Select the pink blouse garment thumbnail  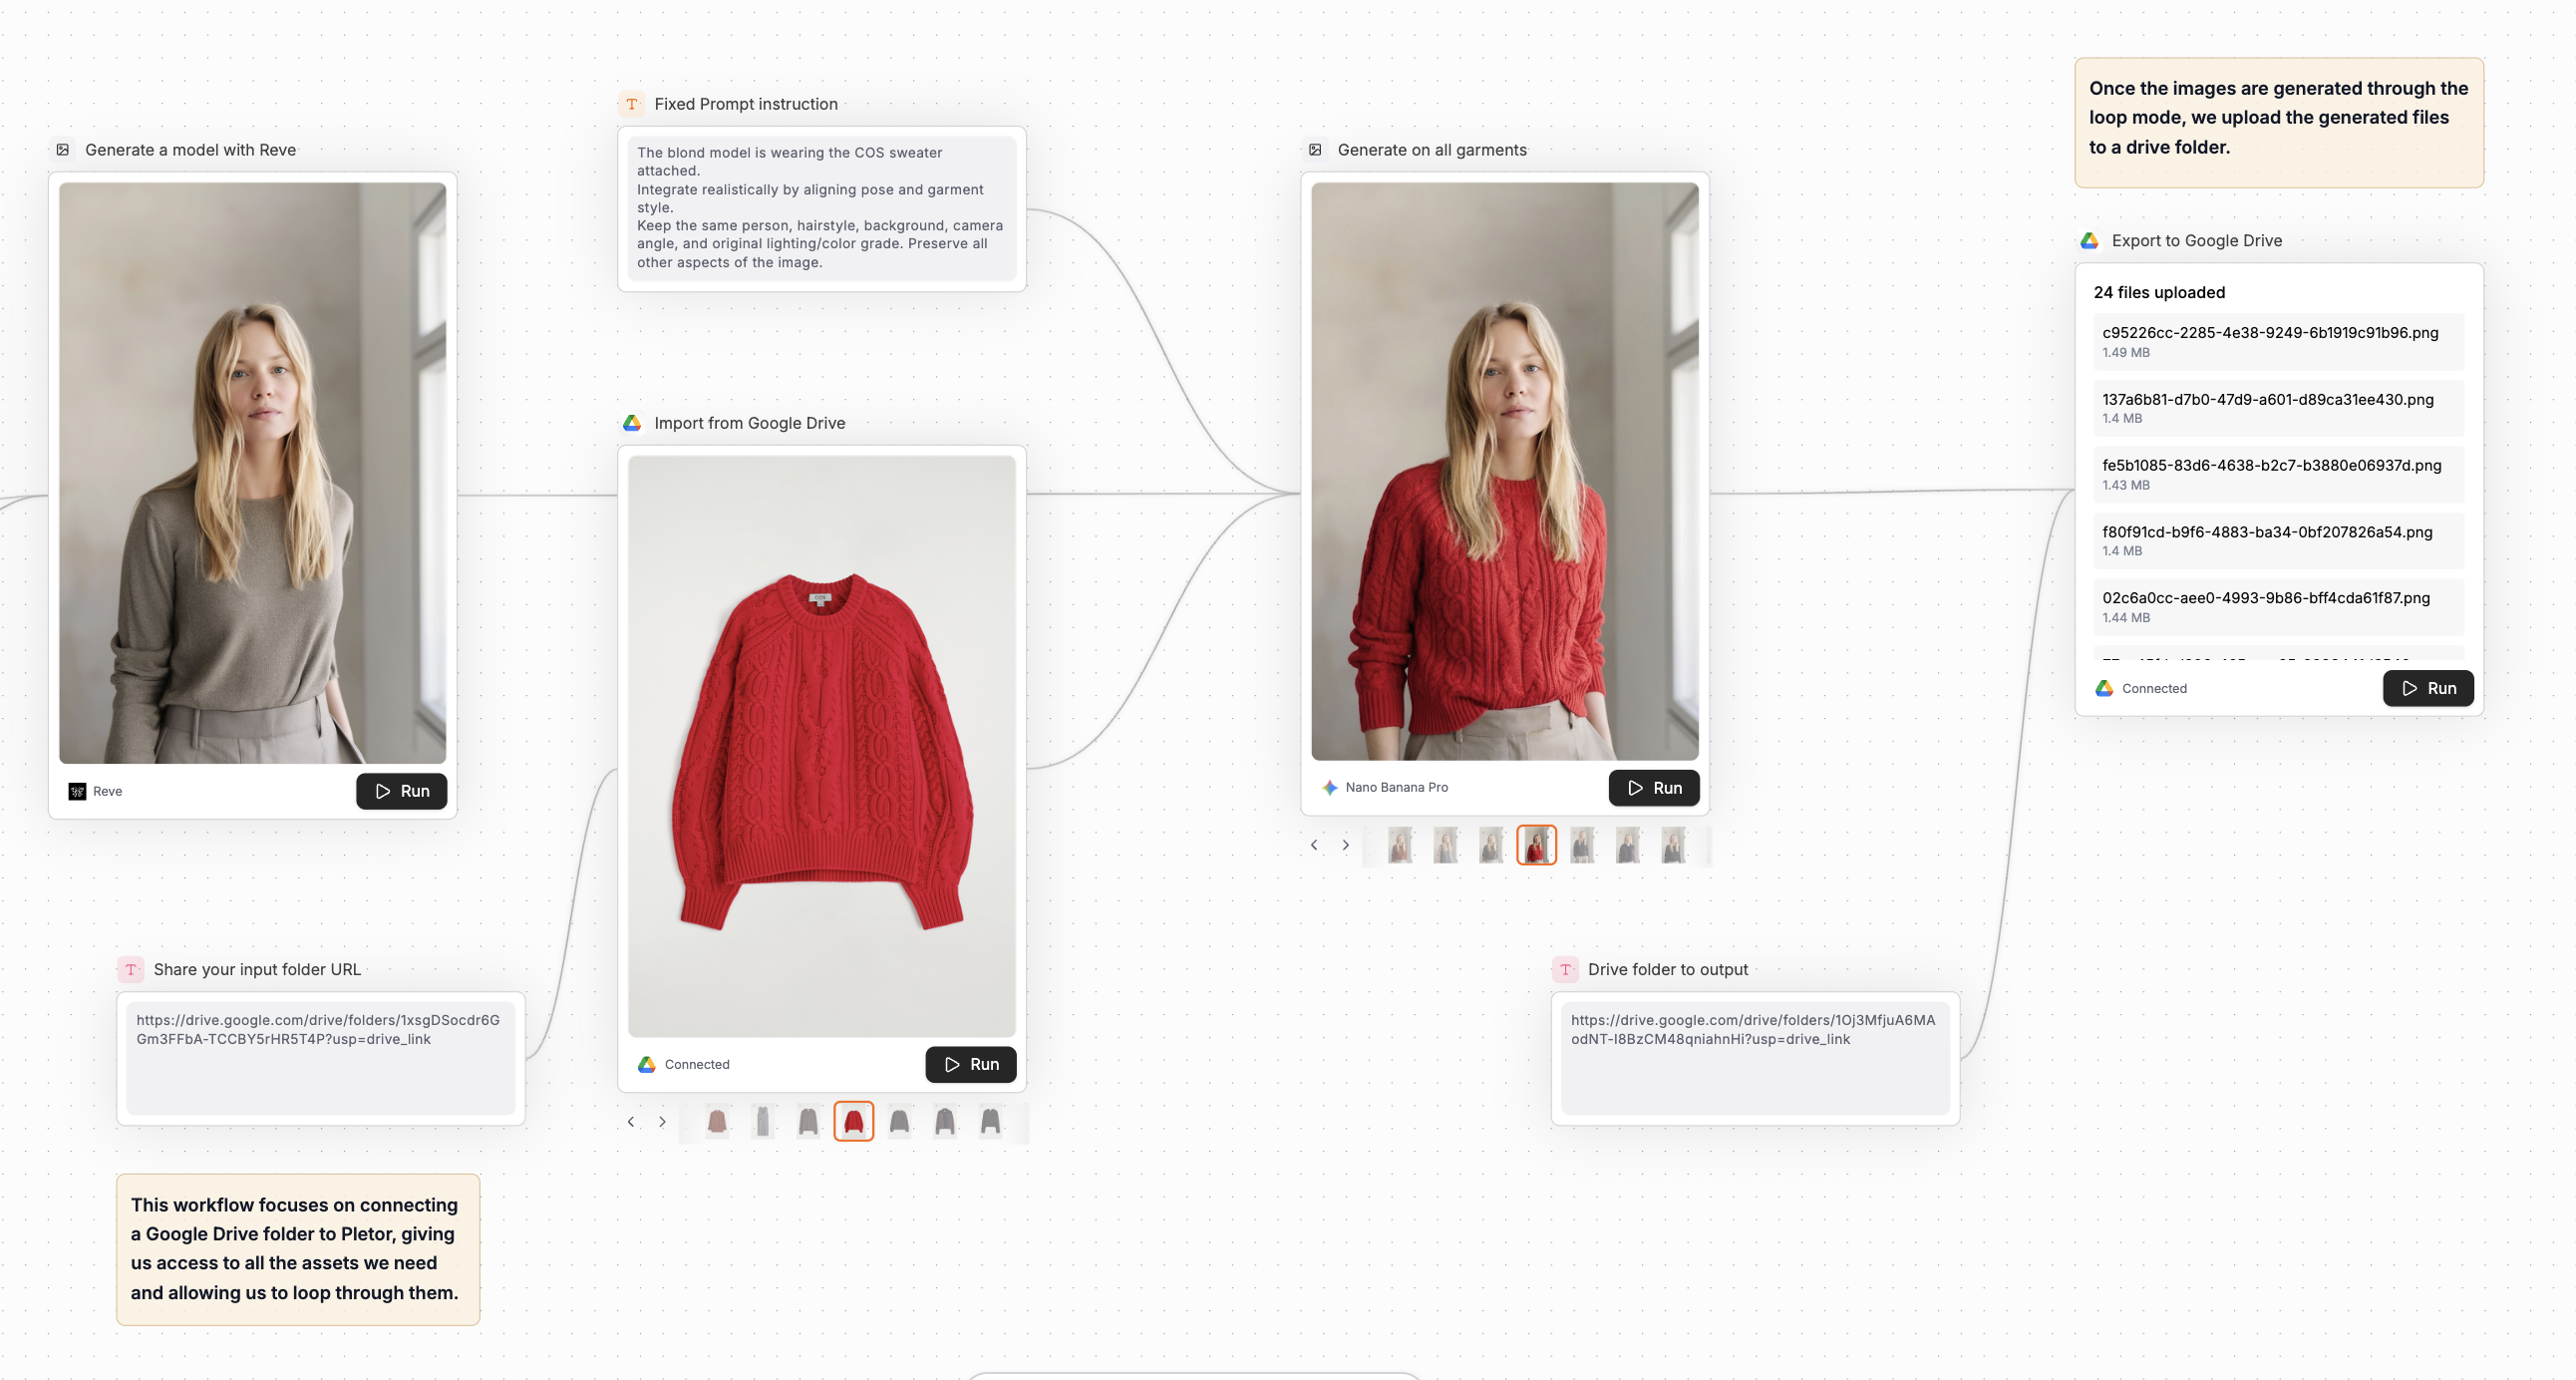[717, 1122]
